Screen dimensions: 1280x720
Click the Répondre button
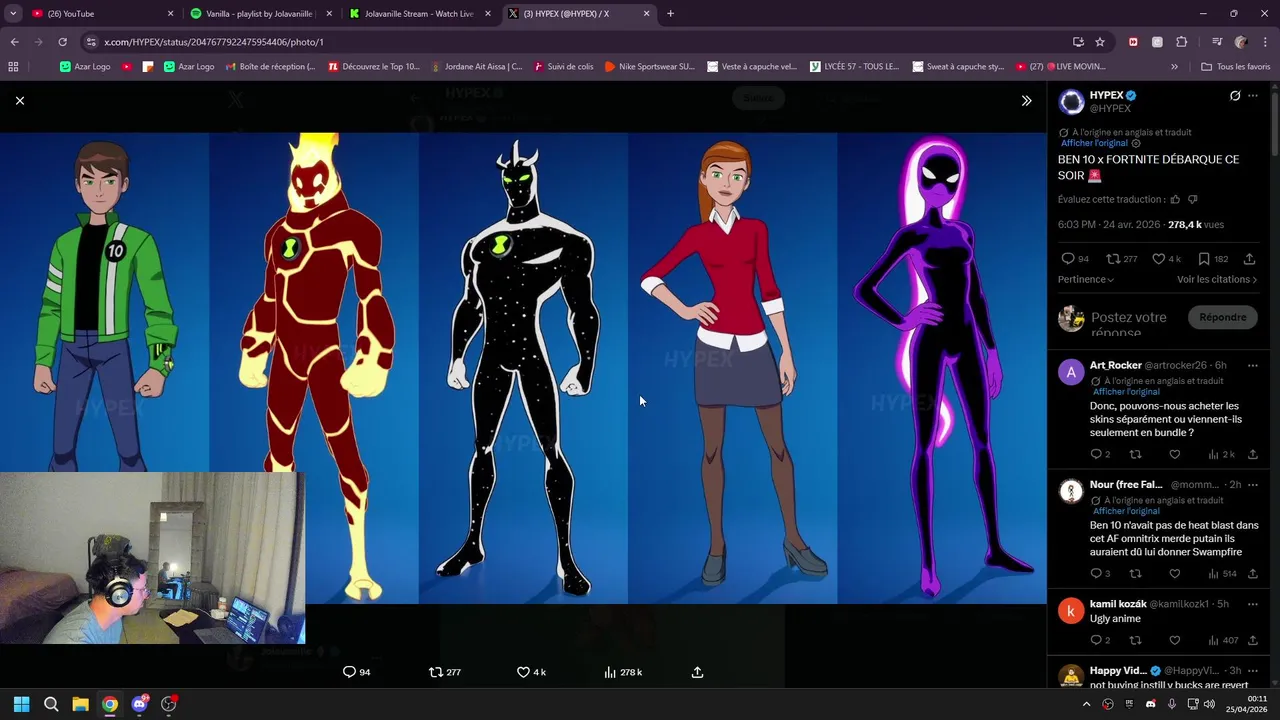pos(1223,317)
